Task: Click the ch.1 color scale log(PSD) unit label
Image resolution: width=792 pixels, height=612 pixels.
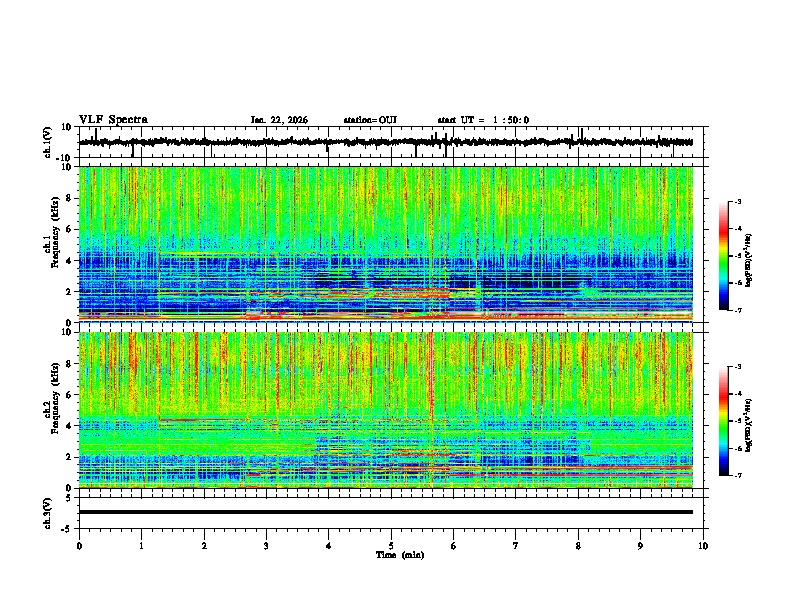Action: coord(749,261)
